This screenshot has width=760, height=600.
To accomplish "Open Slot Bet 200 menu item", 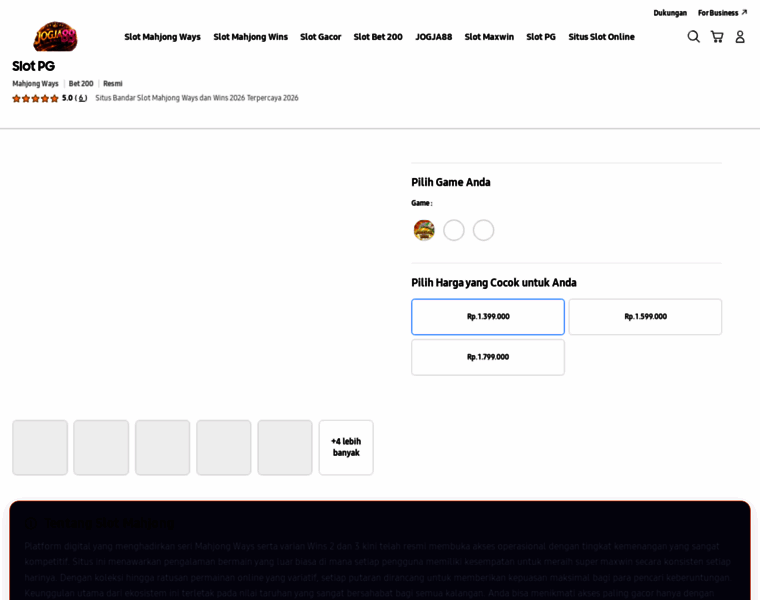I will (378, 37).
